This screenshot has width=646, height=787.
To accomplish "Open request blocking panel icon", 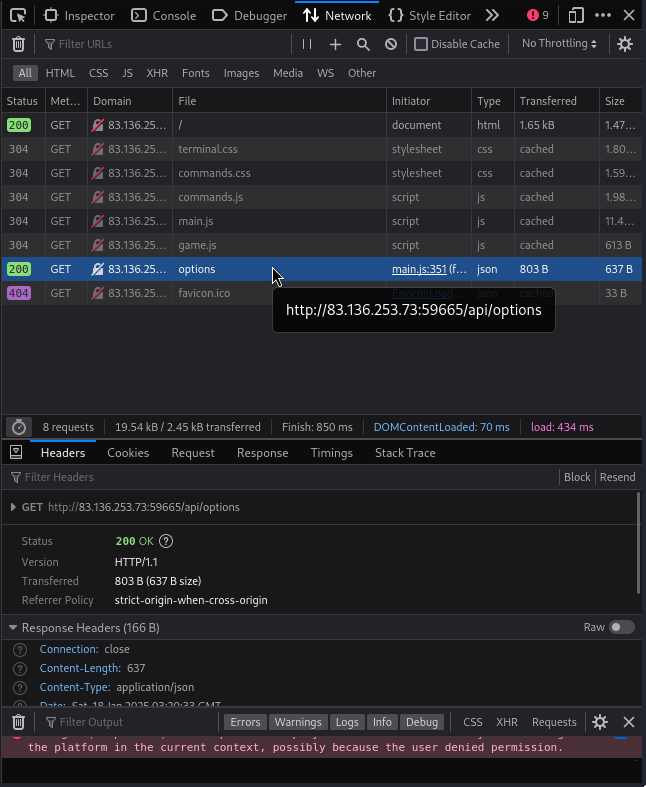I will click(391, 44).
